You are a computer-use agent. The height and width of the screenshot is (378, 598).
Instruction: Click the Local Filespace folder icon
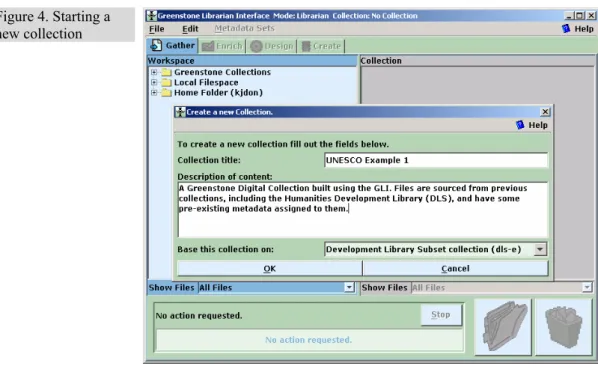pyautogui.click(x=166, y=82)
